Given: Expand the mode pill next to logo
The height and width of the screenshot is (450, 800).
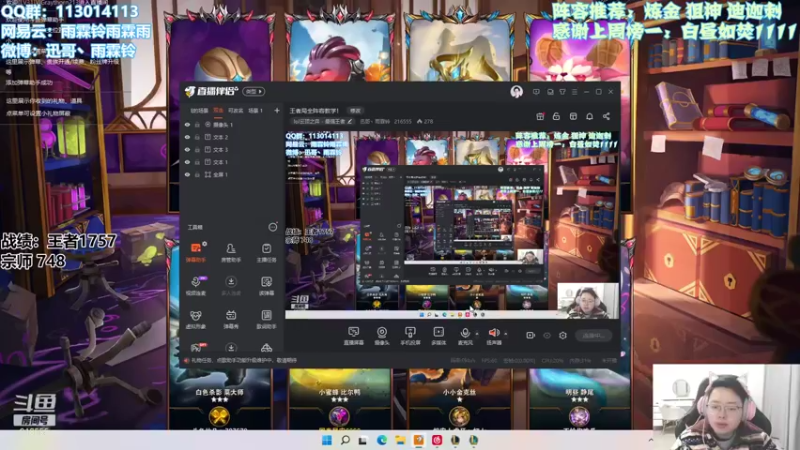Looking at the screenshot, I should (x=254, y=91).
